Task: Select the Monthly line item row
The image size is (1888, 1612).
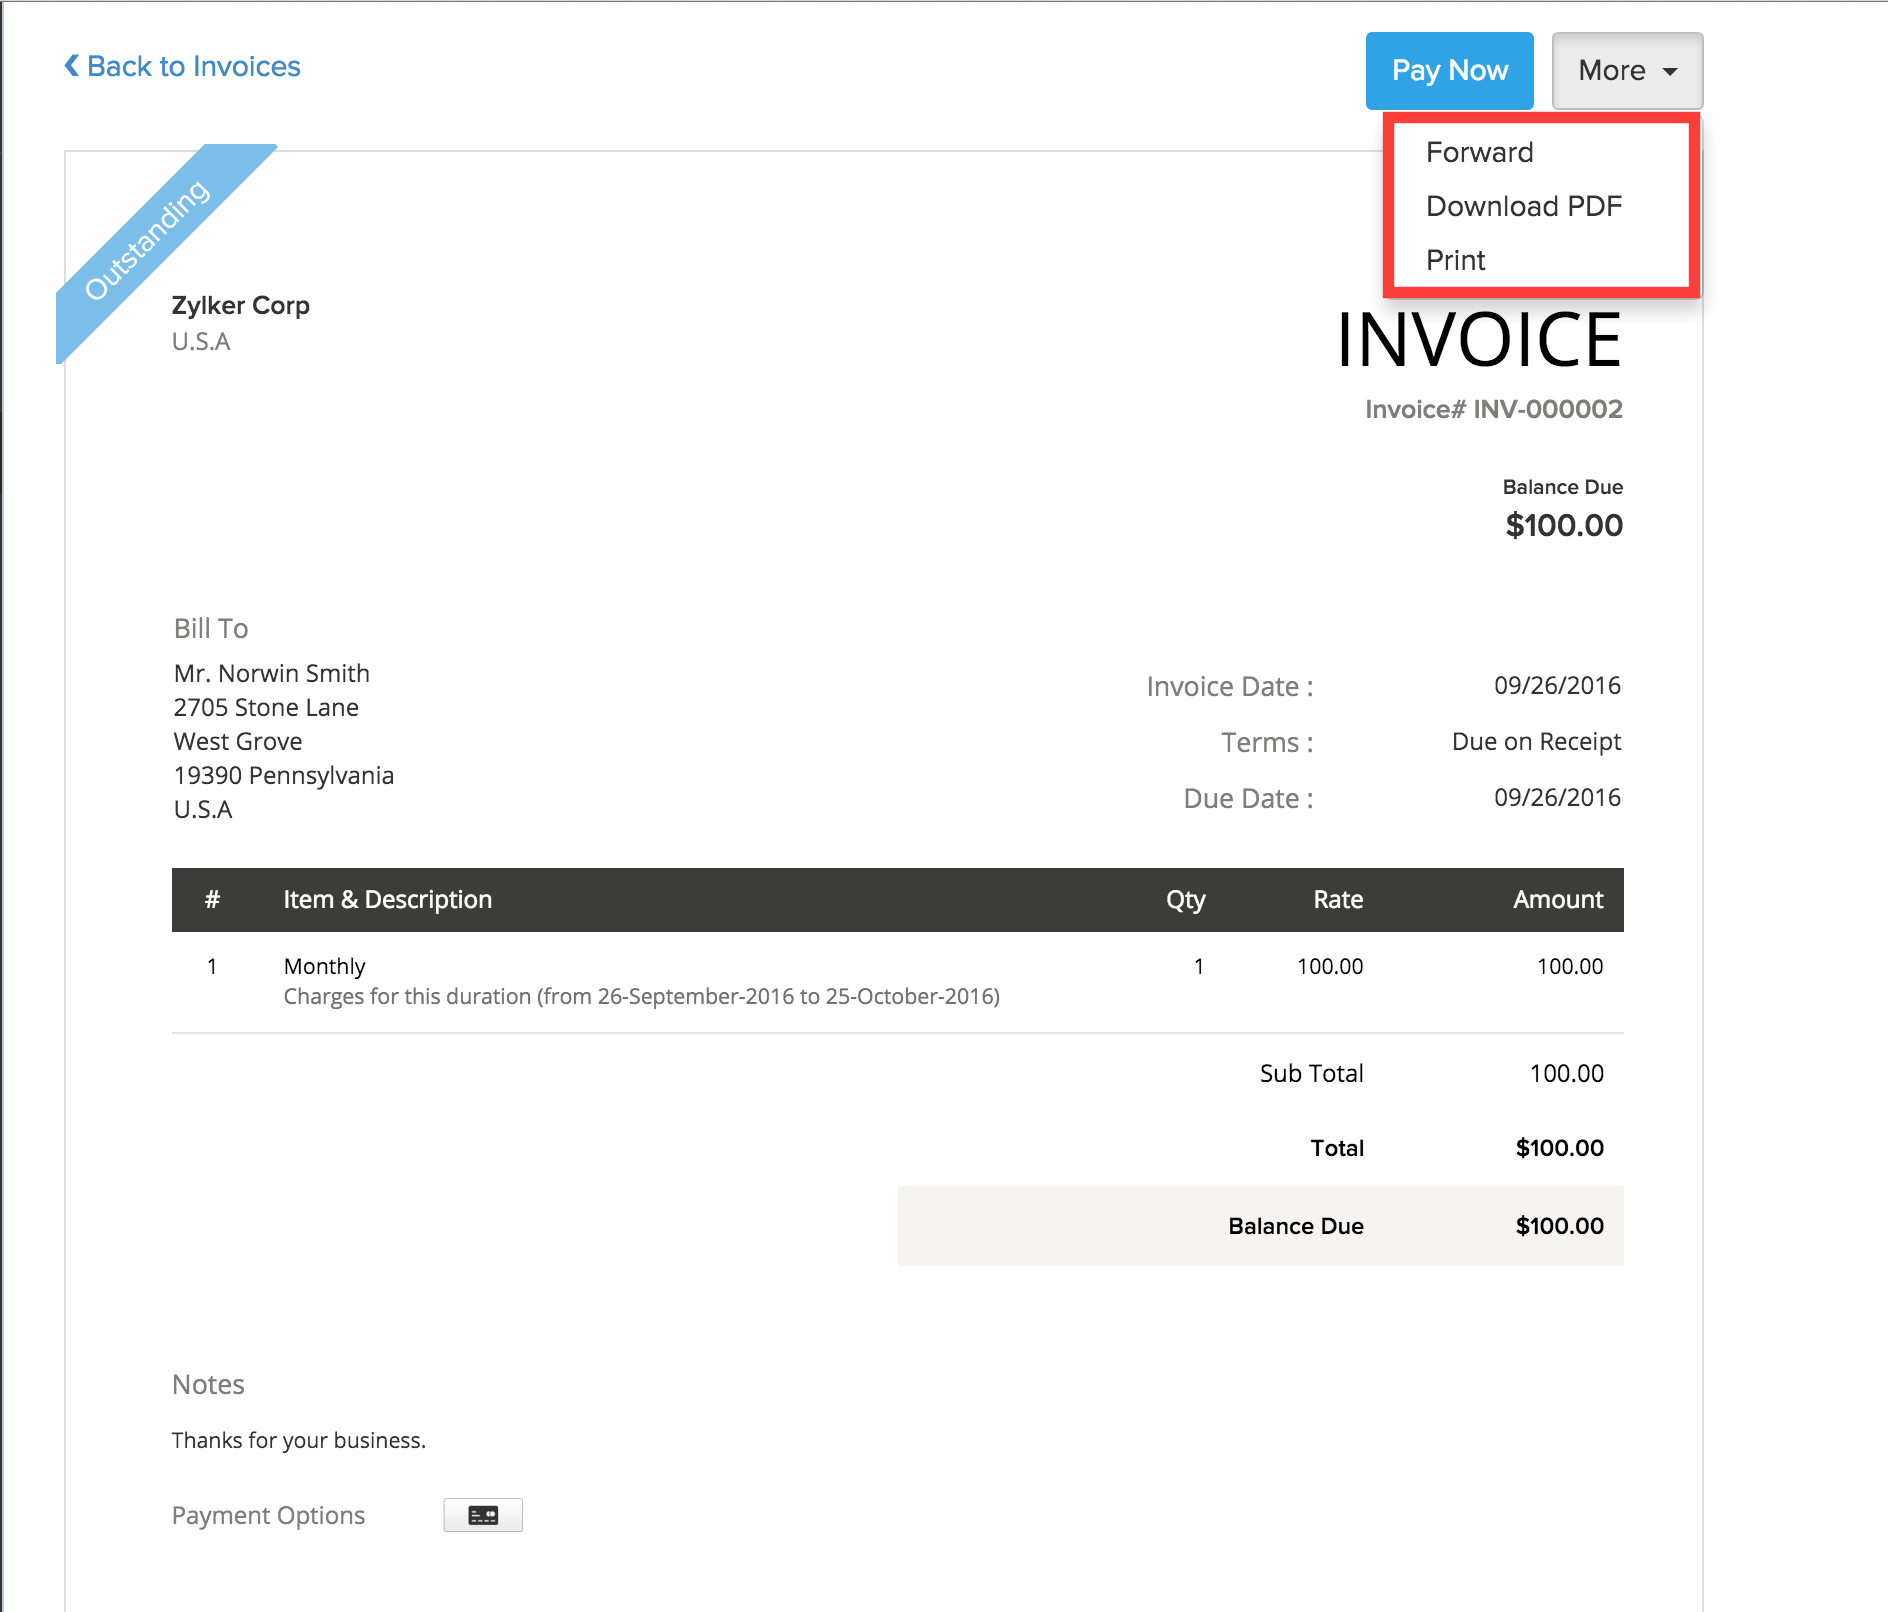Action: point(324,966)
